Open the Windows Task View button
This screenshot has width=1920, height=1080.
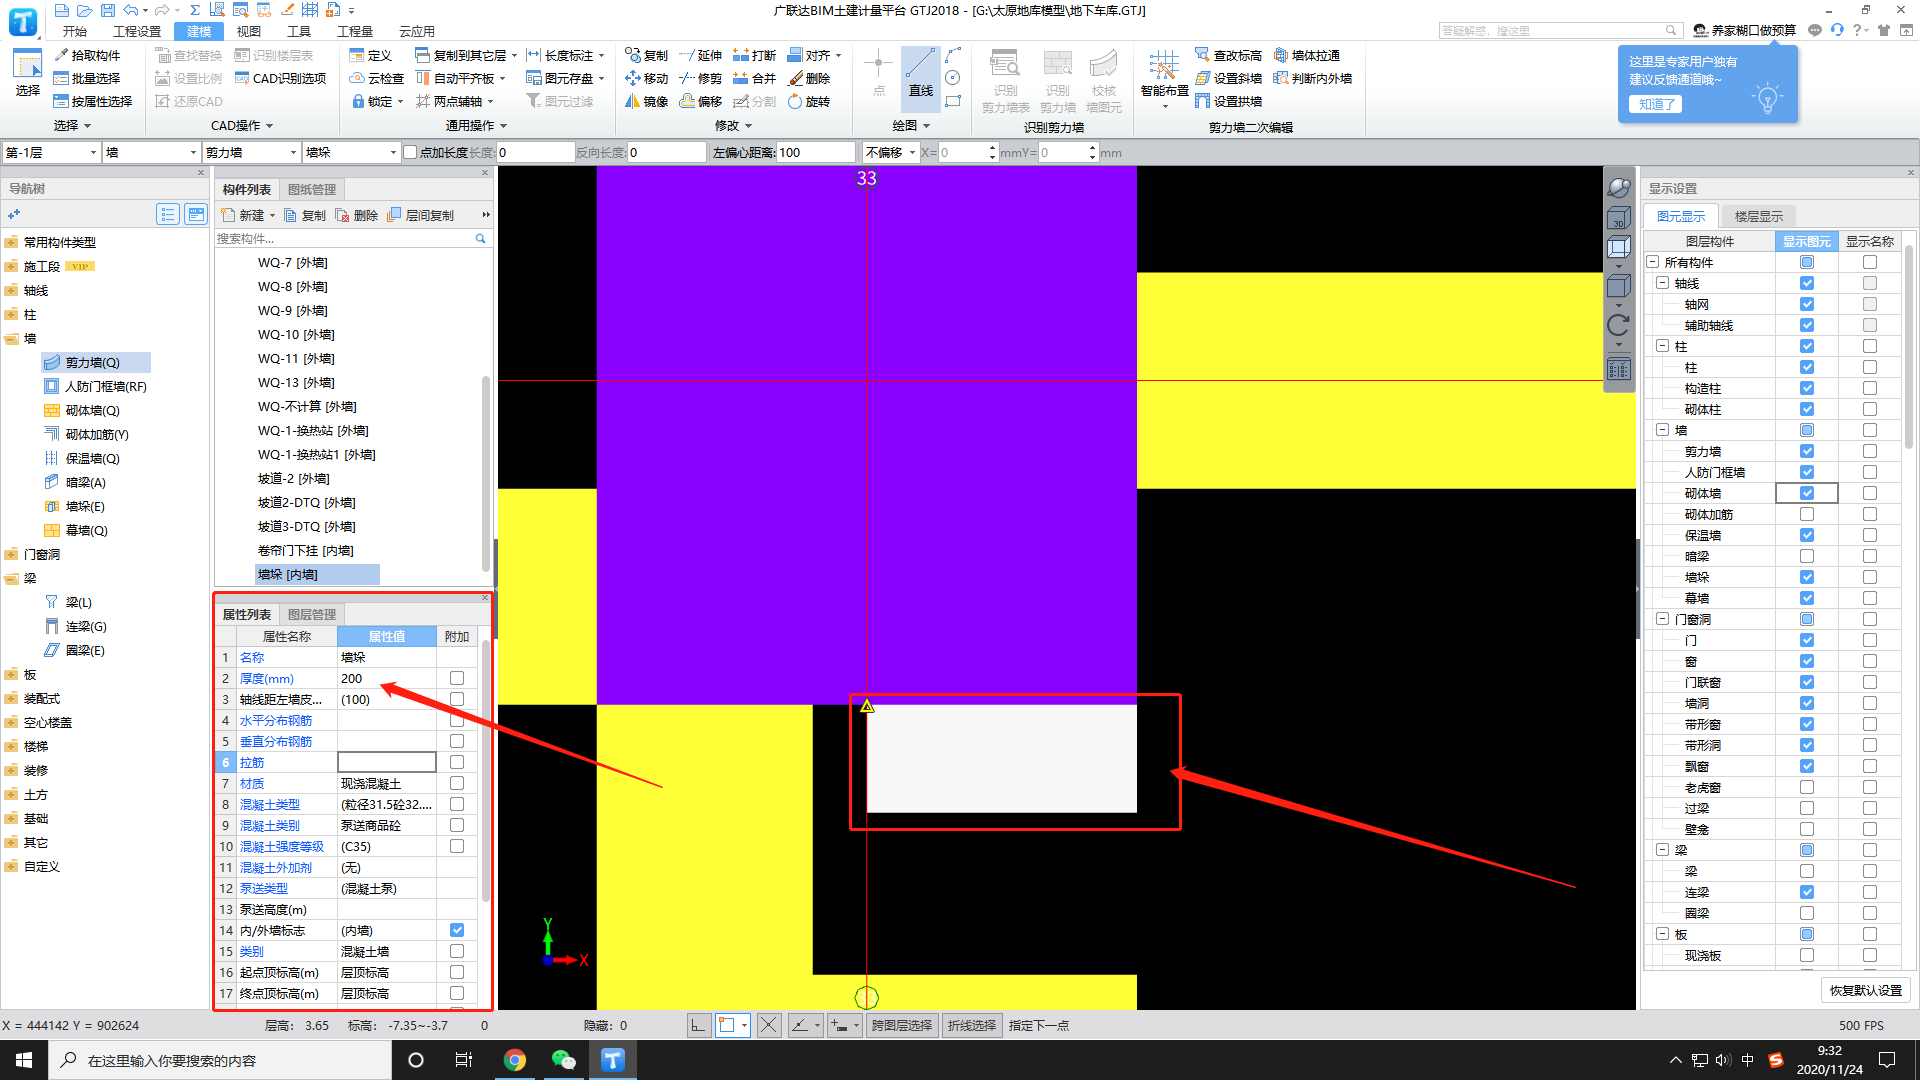click(463, 1060)
